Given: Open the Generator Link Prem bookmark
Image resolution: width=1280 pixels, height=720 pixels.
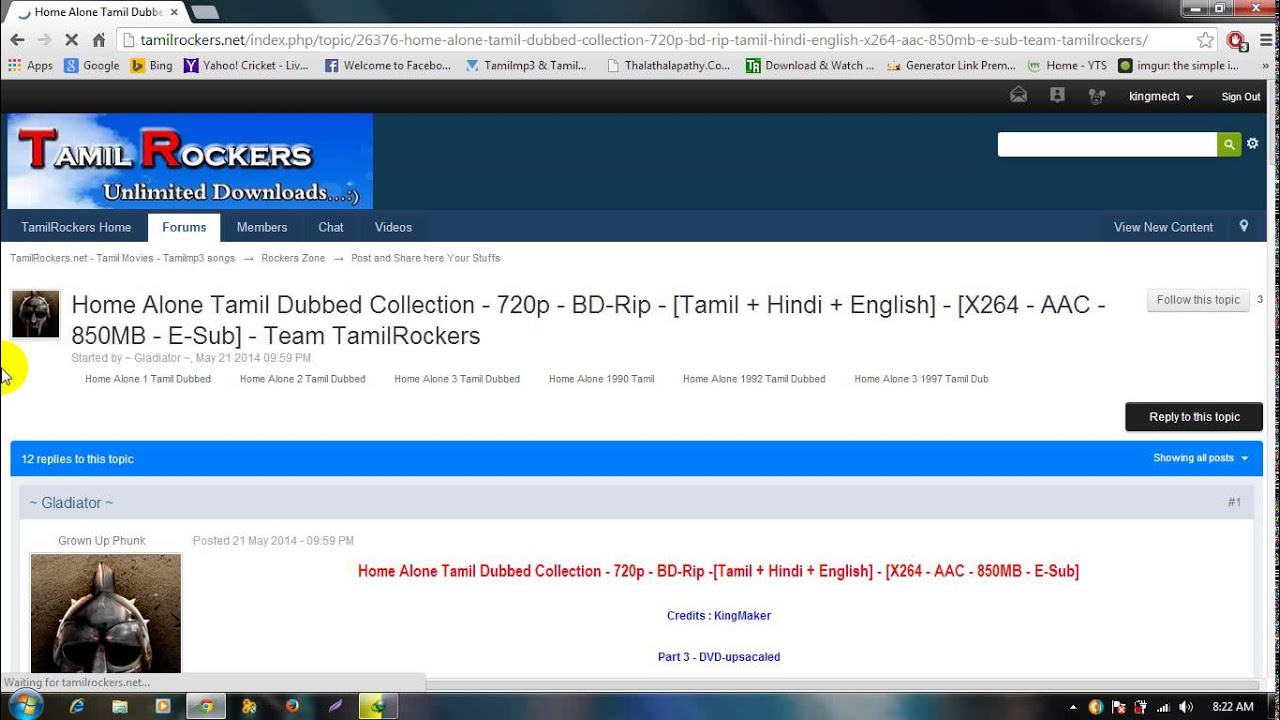Looking at the screenshot, I should coord(951,66).
